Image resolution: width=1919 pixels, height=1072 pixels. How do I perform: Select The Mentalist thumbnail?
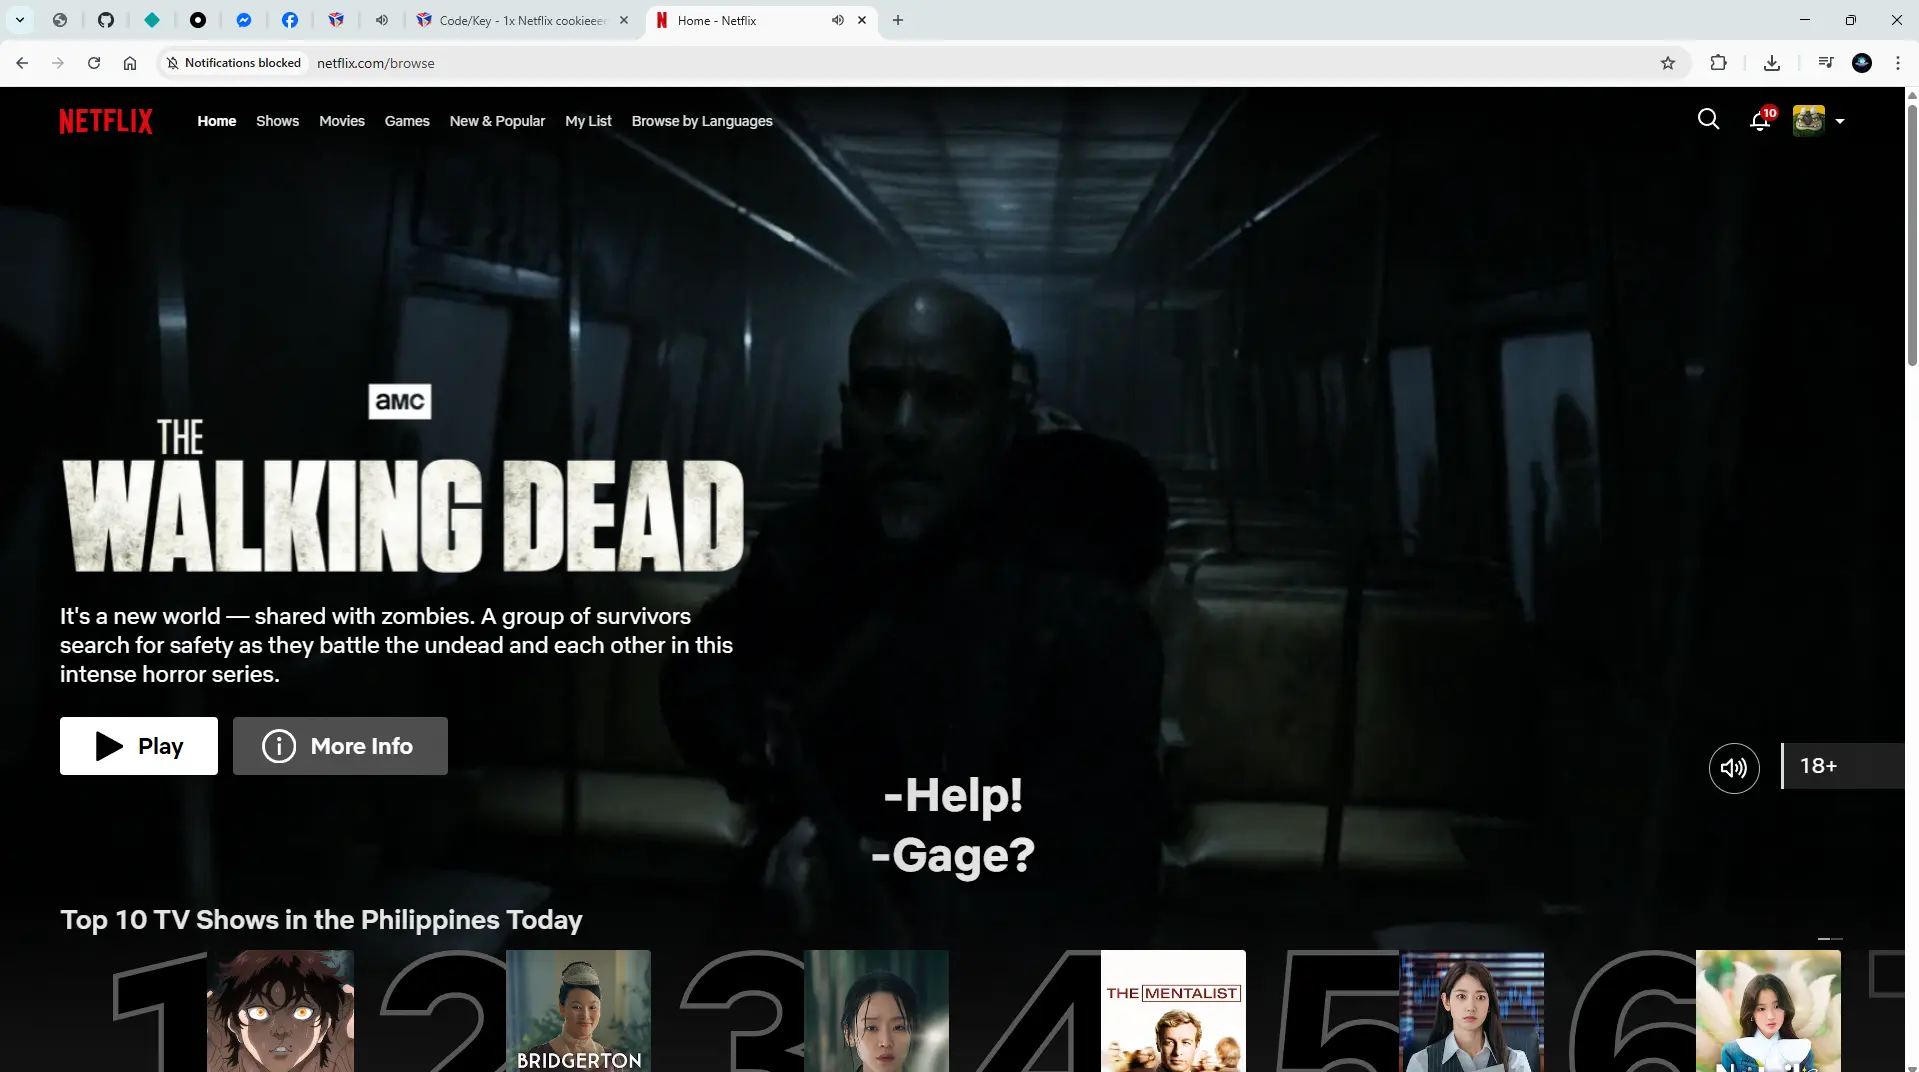(x=1173, y=1011)
